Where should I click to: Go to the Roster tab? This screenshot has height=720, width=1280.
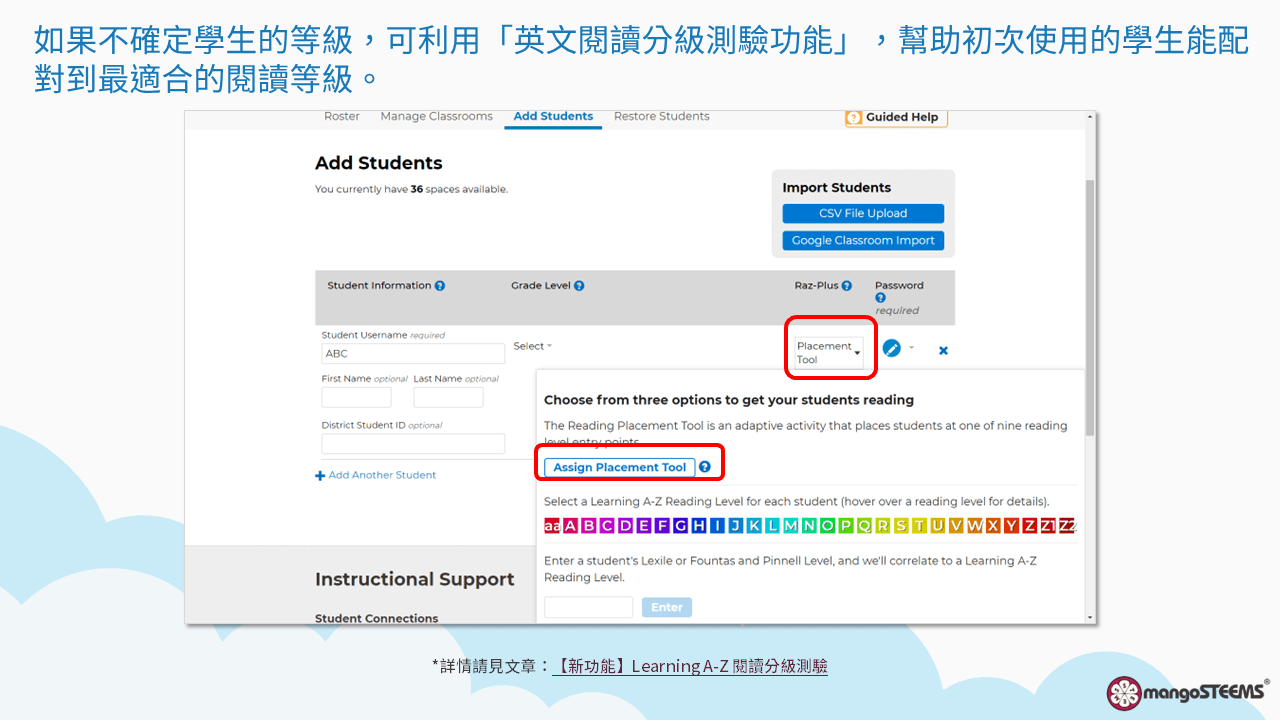tap(342, 117)
